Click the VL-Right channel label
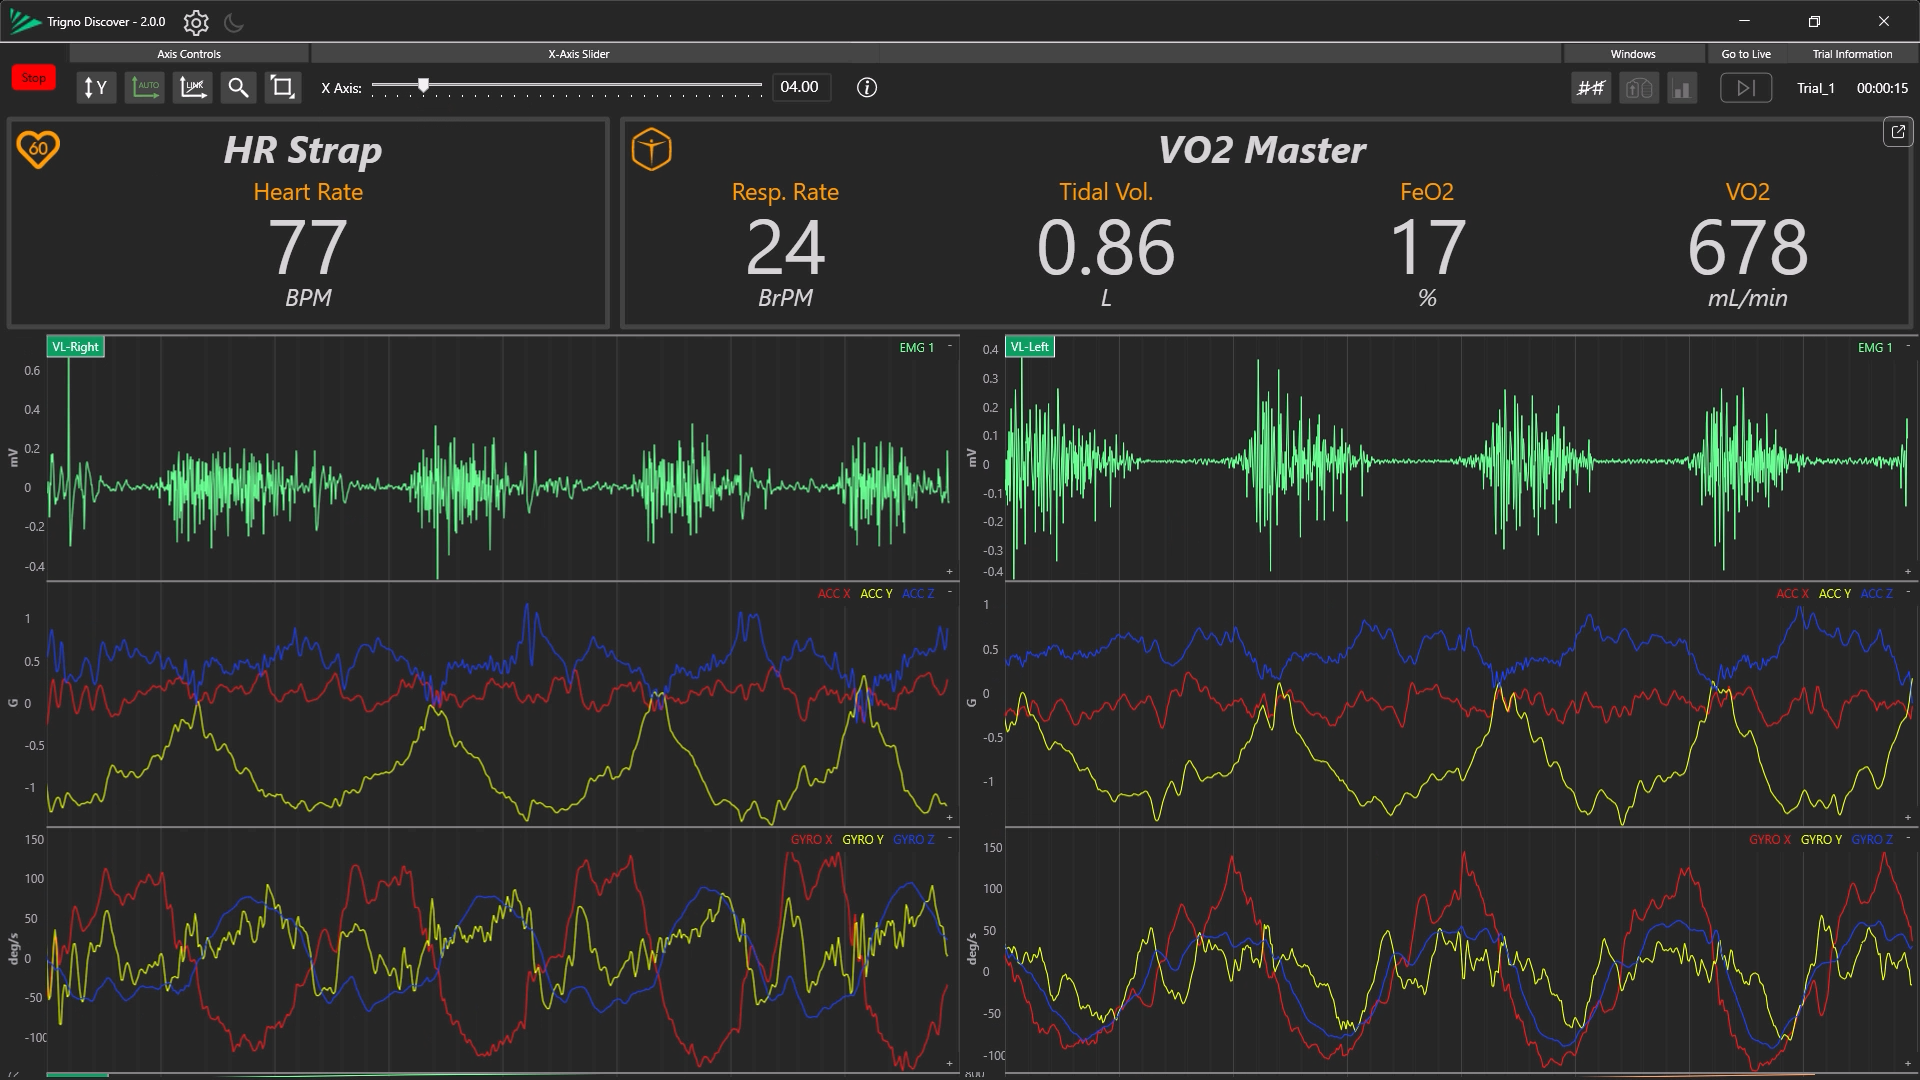 pos(76,347)
